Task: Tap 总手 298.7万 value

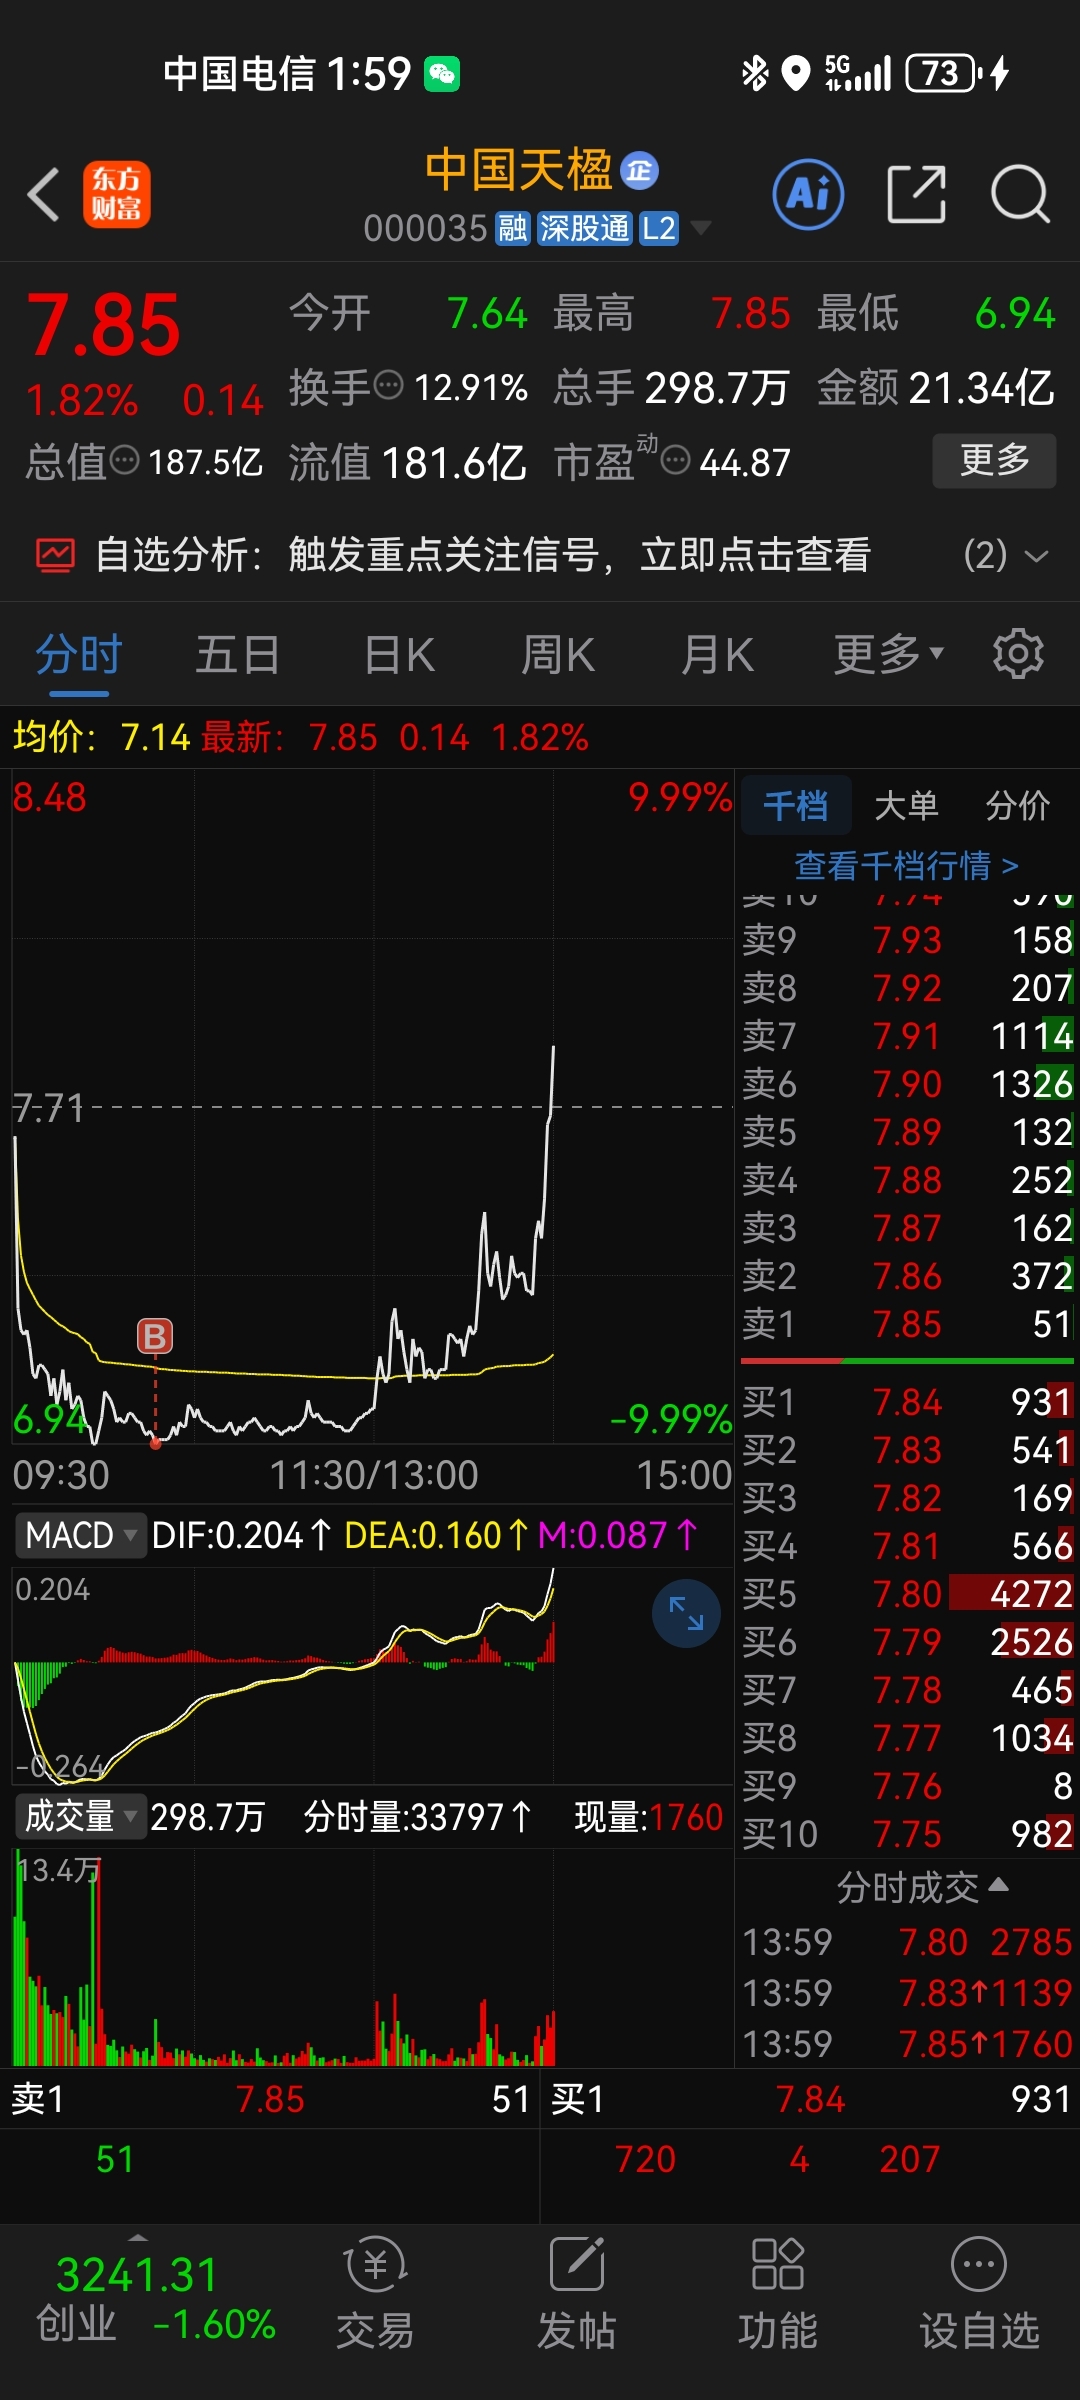Action: pos(717,388)
